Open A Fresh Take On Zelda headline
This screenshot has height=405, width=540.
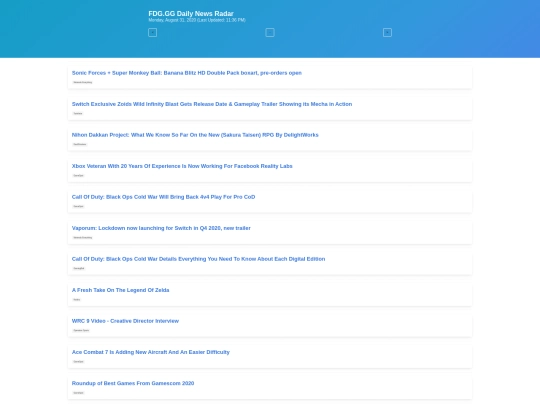click(x=121, y=290)
